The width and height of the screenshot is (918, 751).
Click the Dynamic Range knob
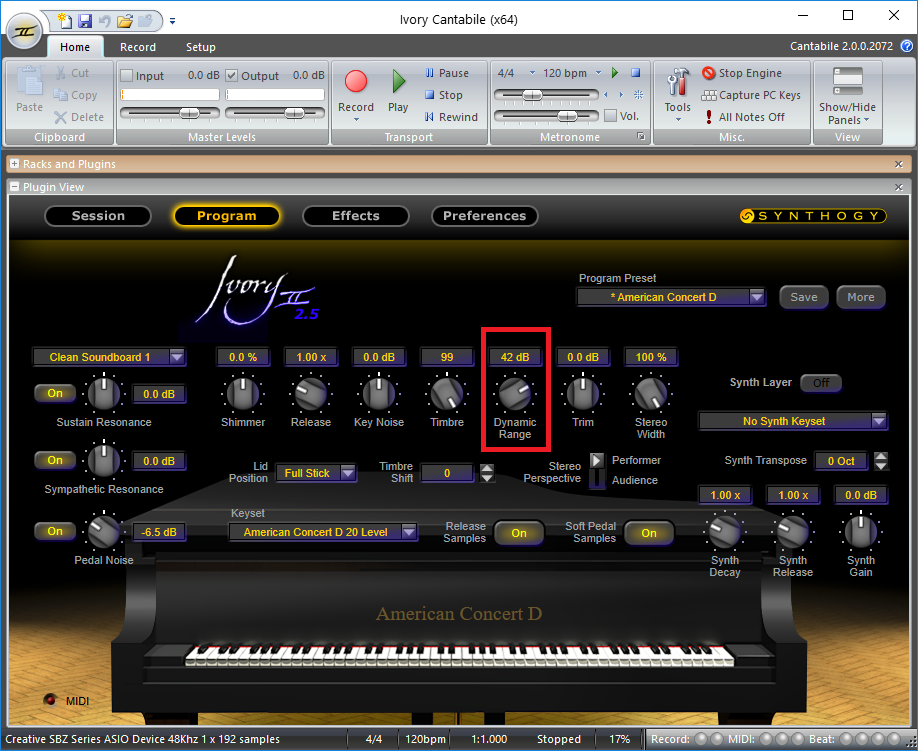pyautogui.click(x=515, y=393)
